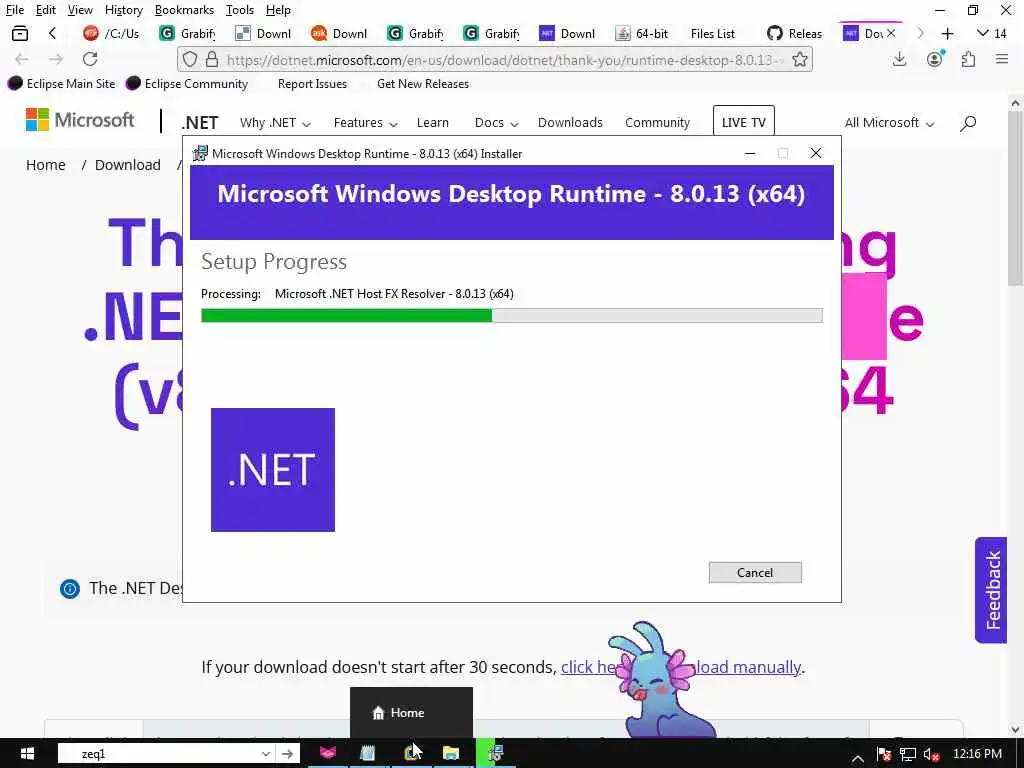
Task: Open Eclipse Main Site bookmark
Action: 61,84
